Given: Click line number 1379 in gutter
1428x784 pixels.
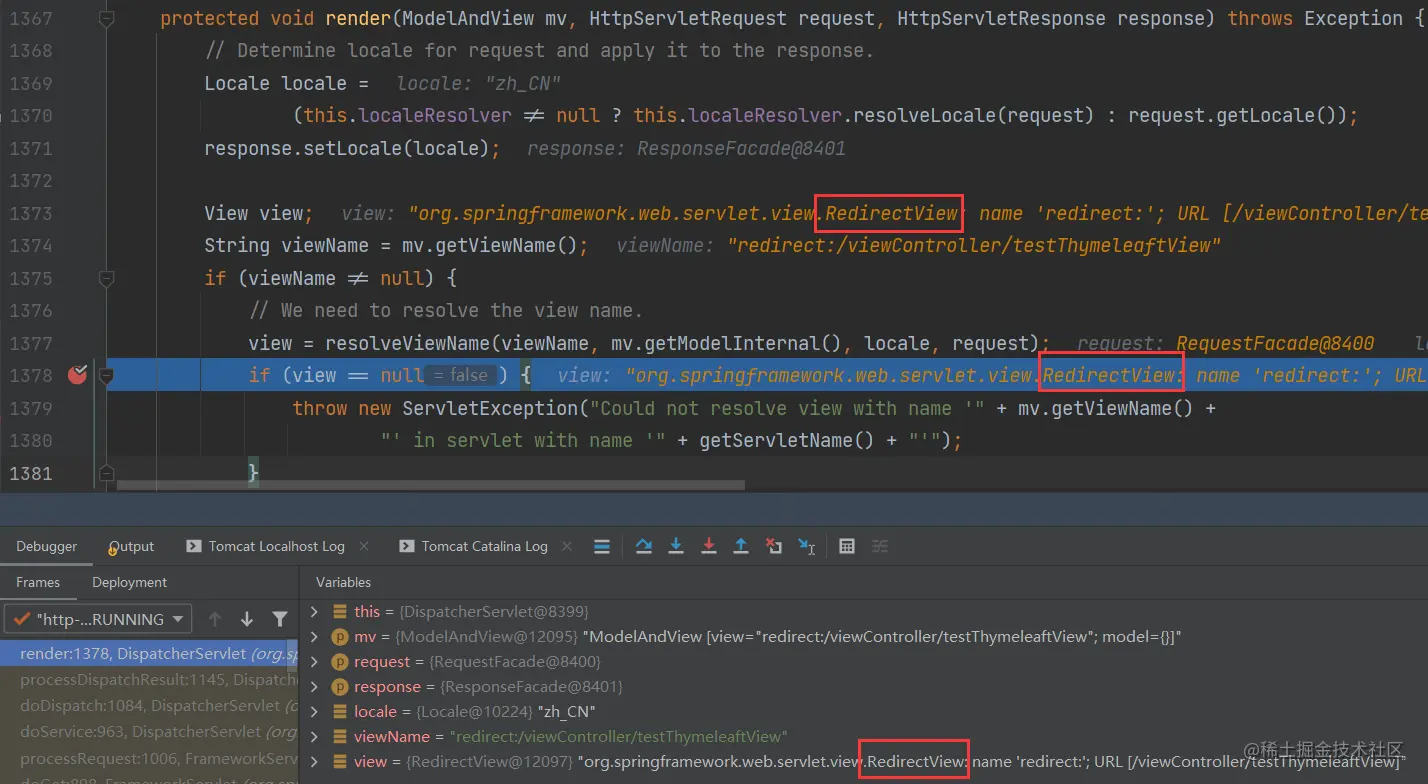Looking at the screenshot, I should 31,408.
